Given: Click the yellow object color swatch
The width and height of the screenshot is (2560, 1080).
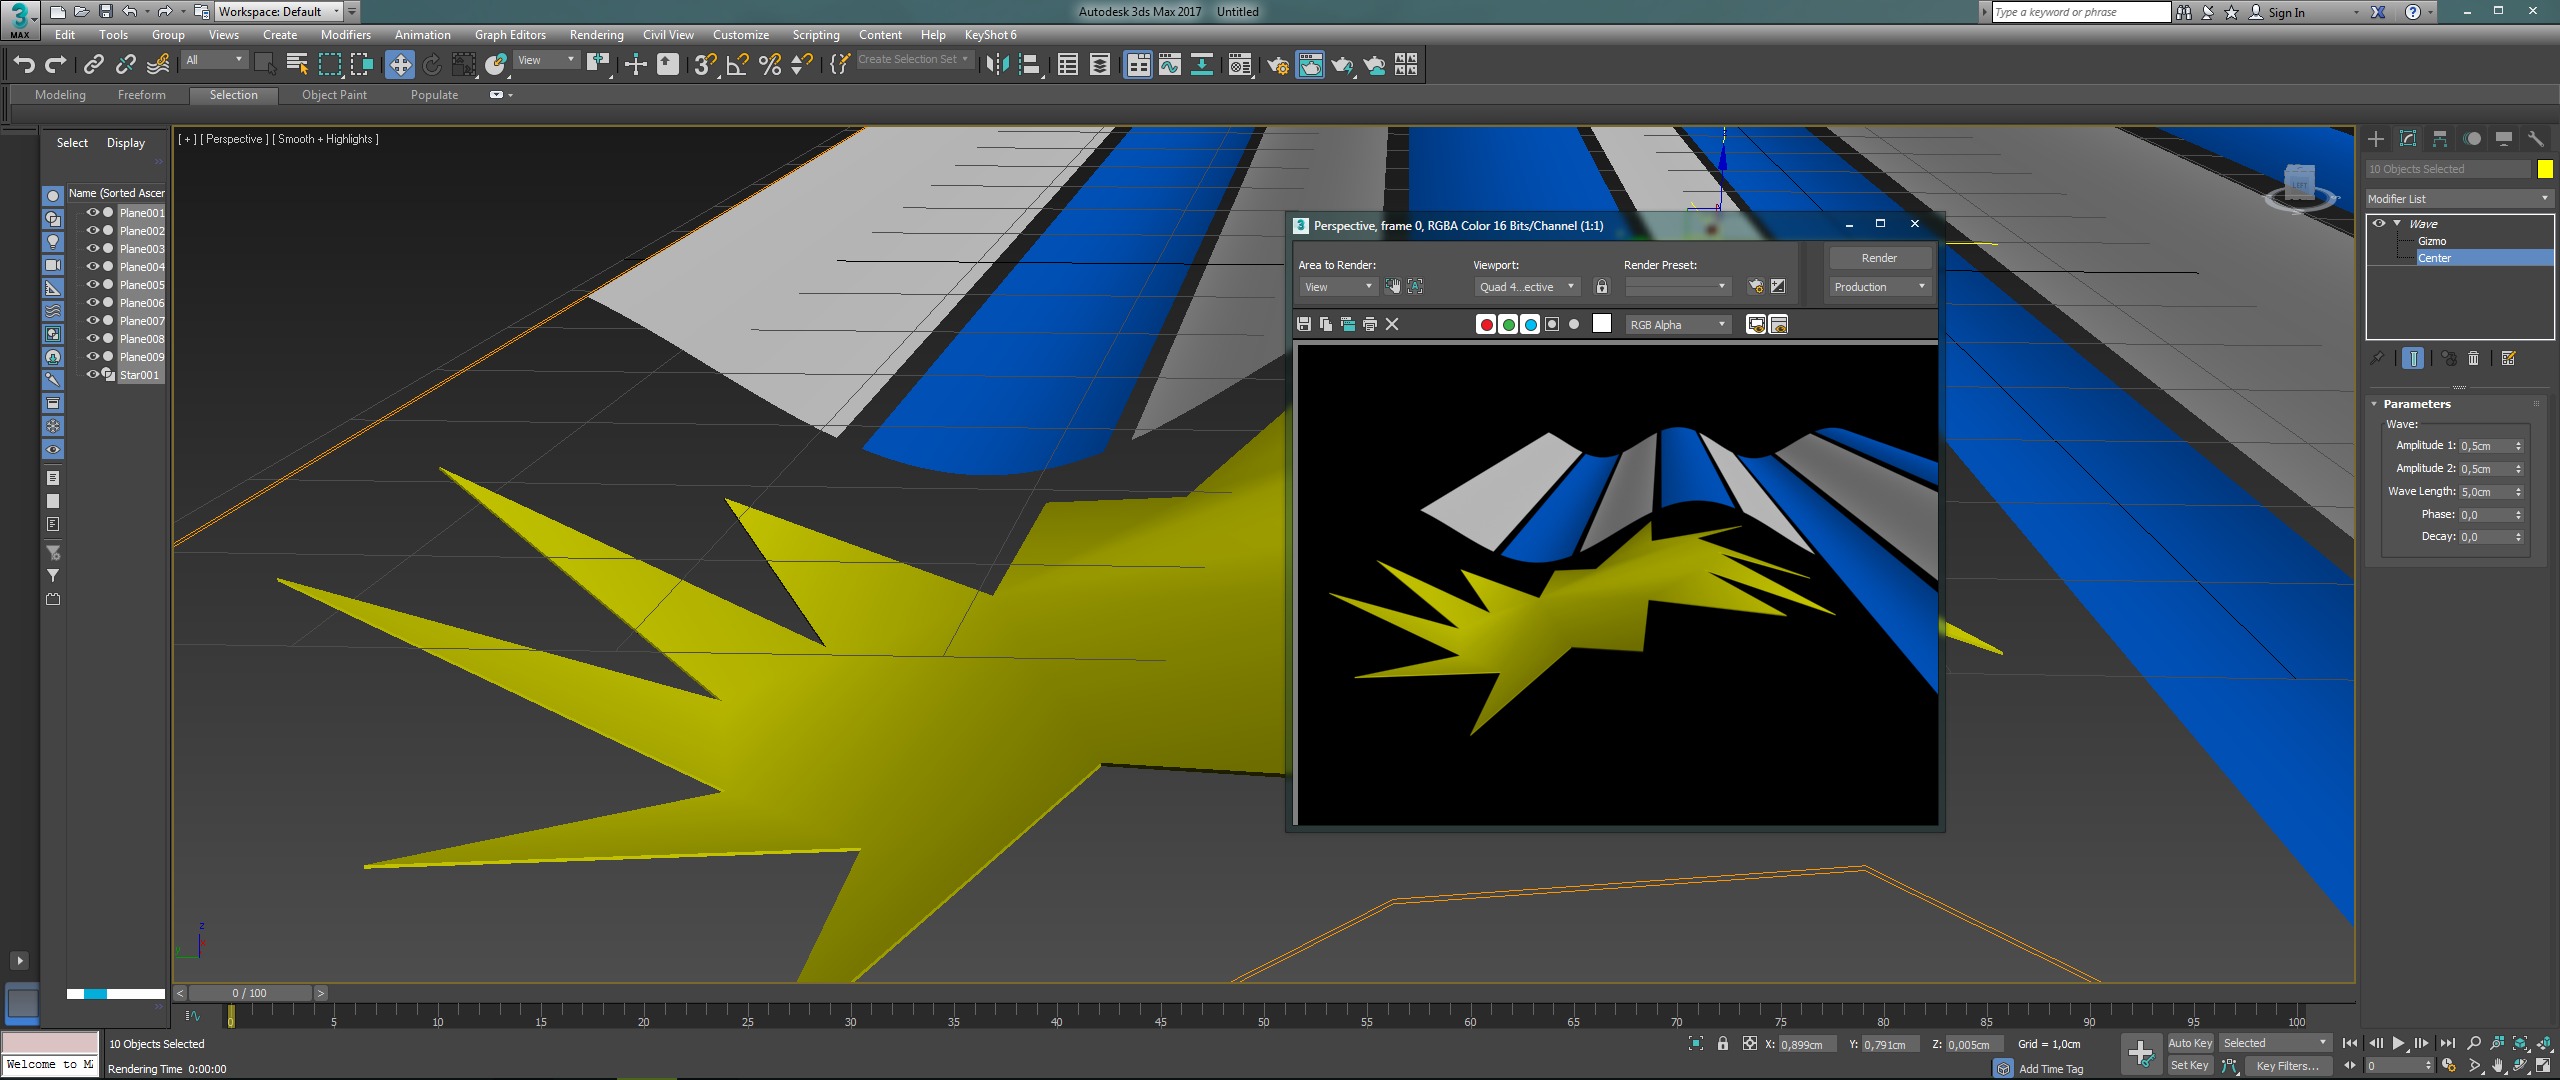Looking at the screenshot, I should 2545,169.
